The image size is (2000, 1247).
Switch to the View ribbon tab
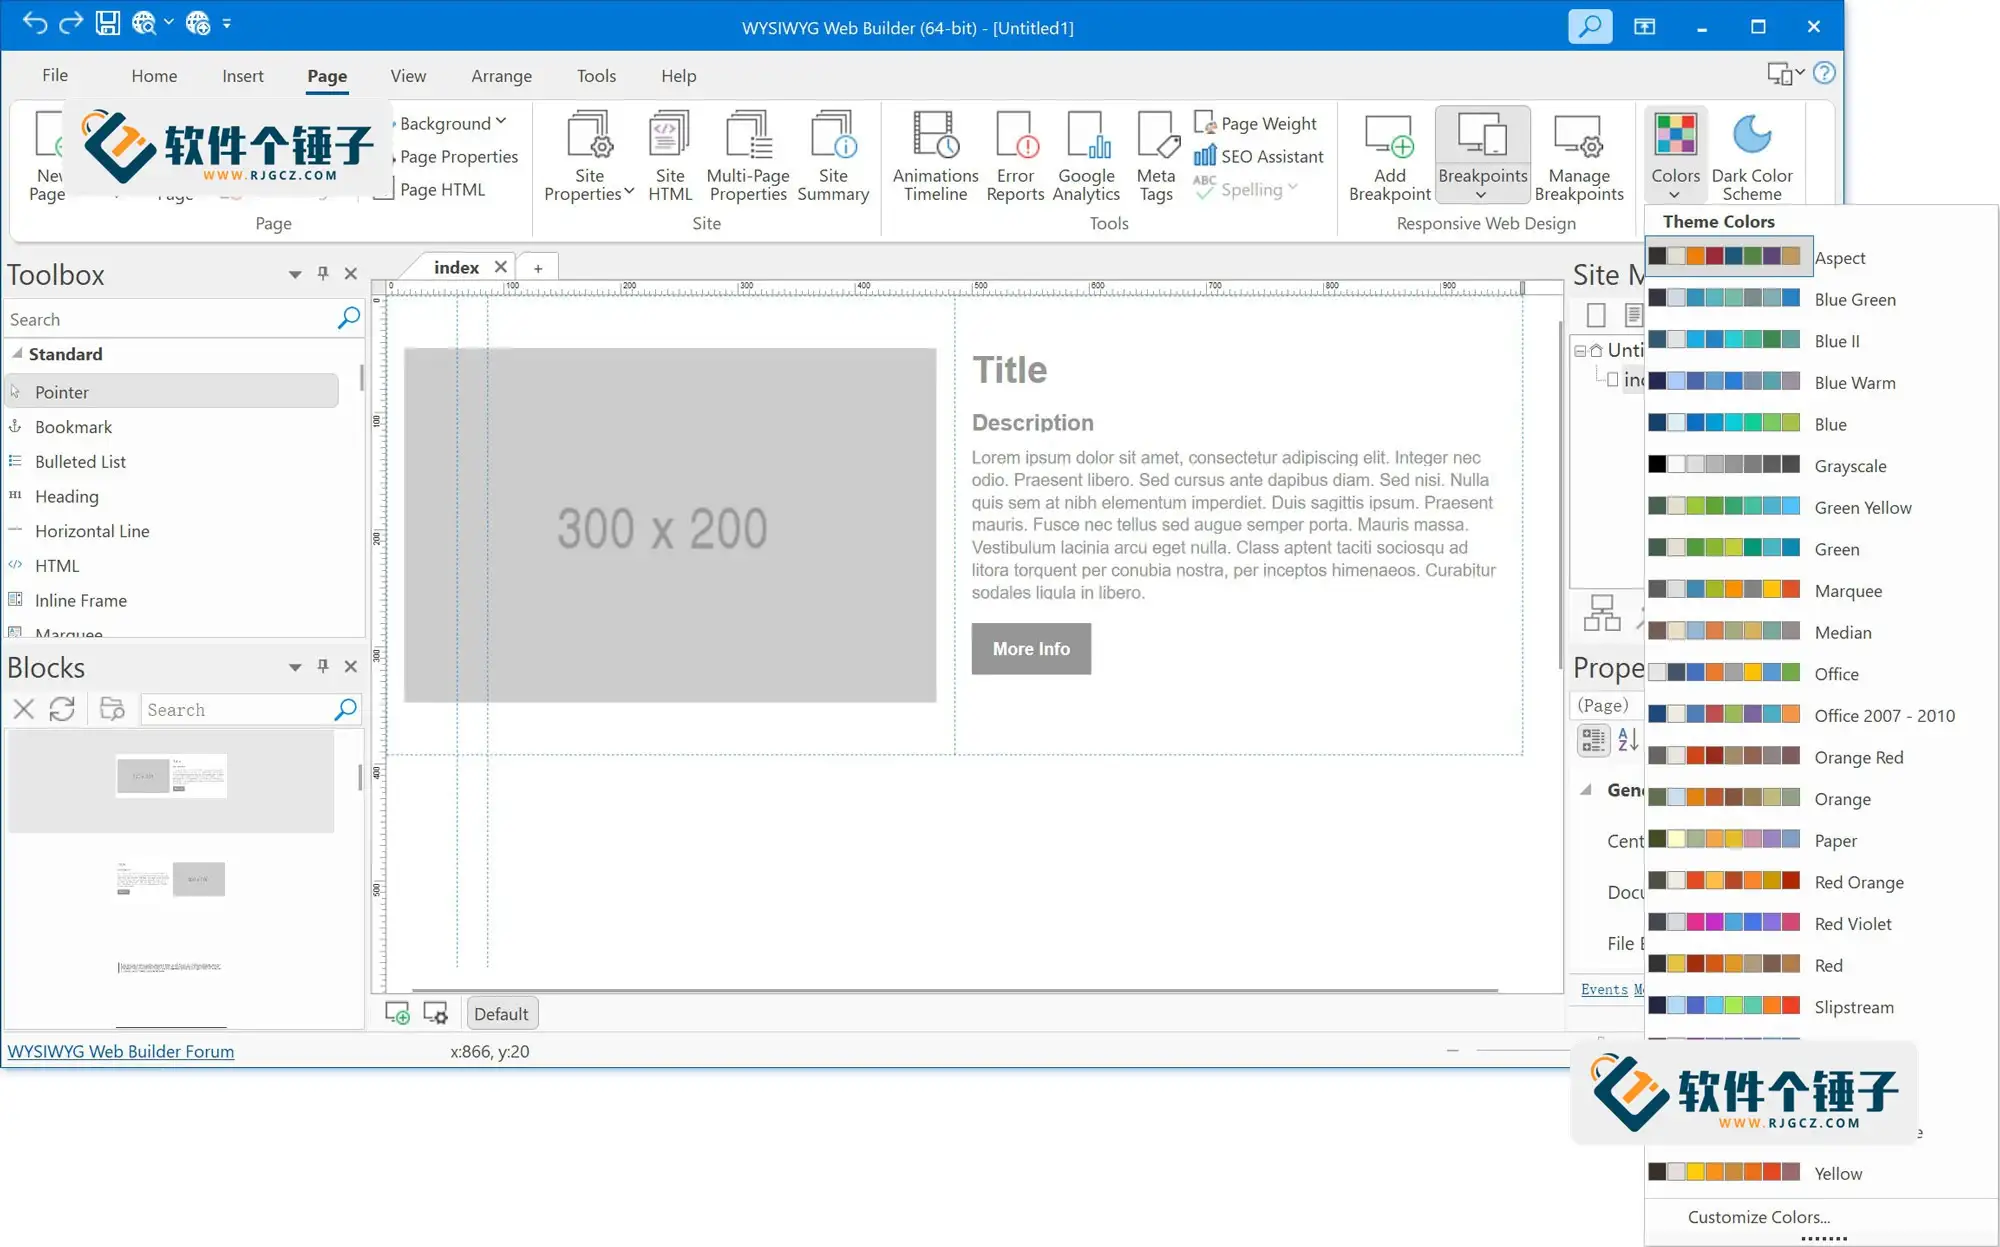tap(408, 75)
